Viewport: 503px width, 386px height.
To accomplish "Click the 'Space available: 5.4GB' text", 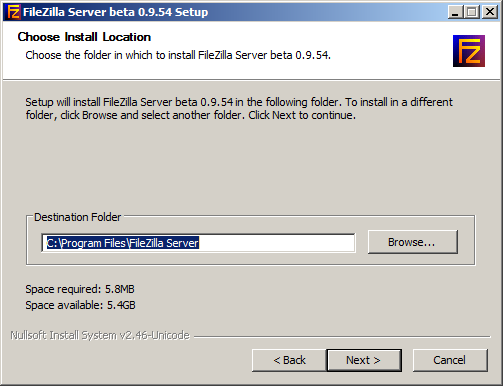I will click(x=80, y=305).
